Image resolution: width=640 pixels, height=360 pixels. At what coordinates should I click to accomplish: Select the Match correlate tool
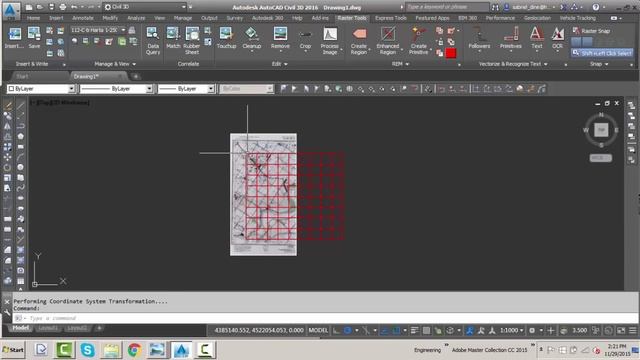173,38
